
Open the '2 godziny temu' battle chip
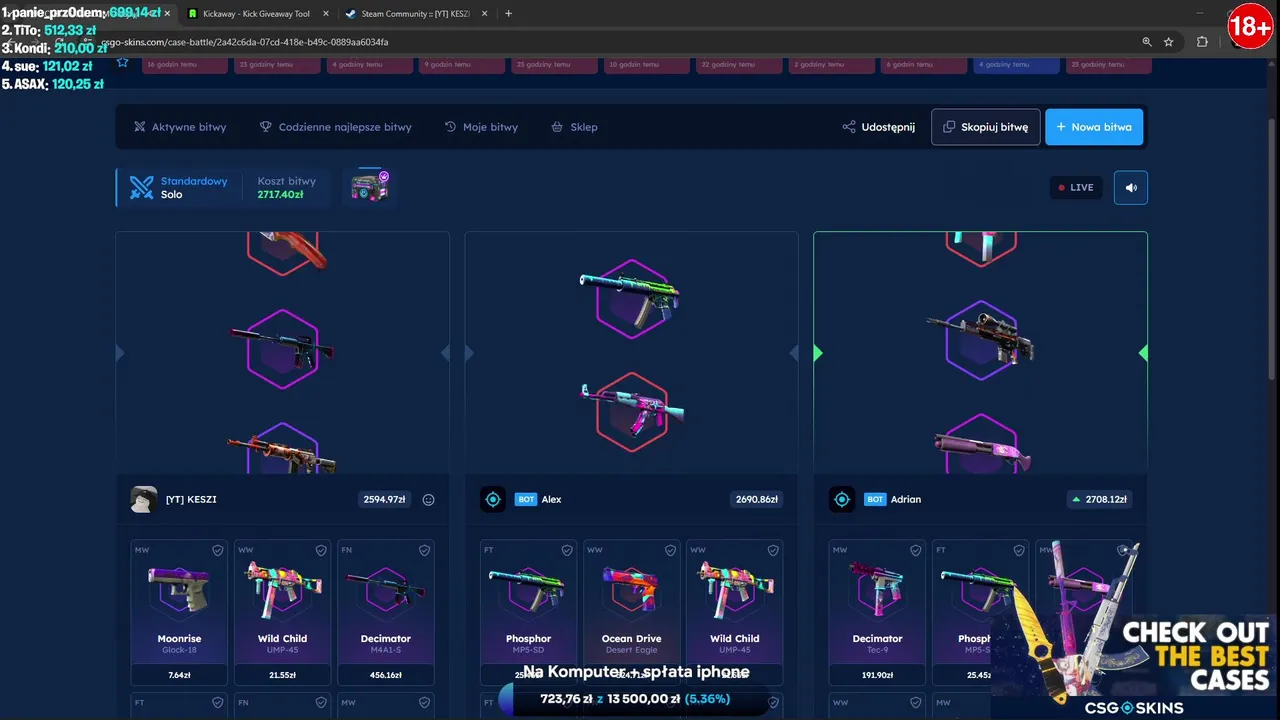(831, 65)
